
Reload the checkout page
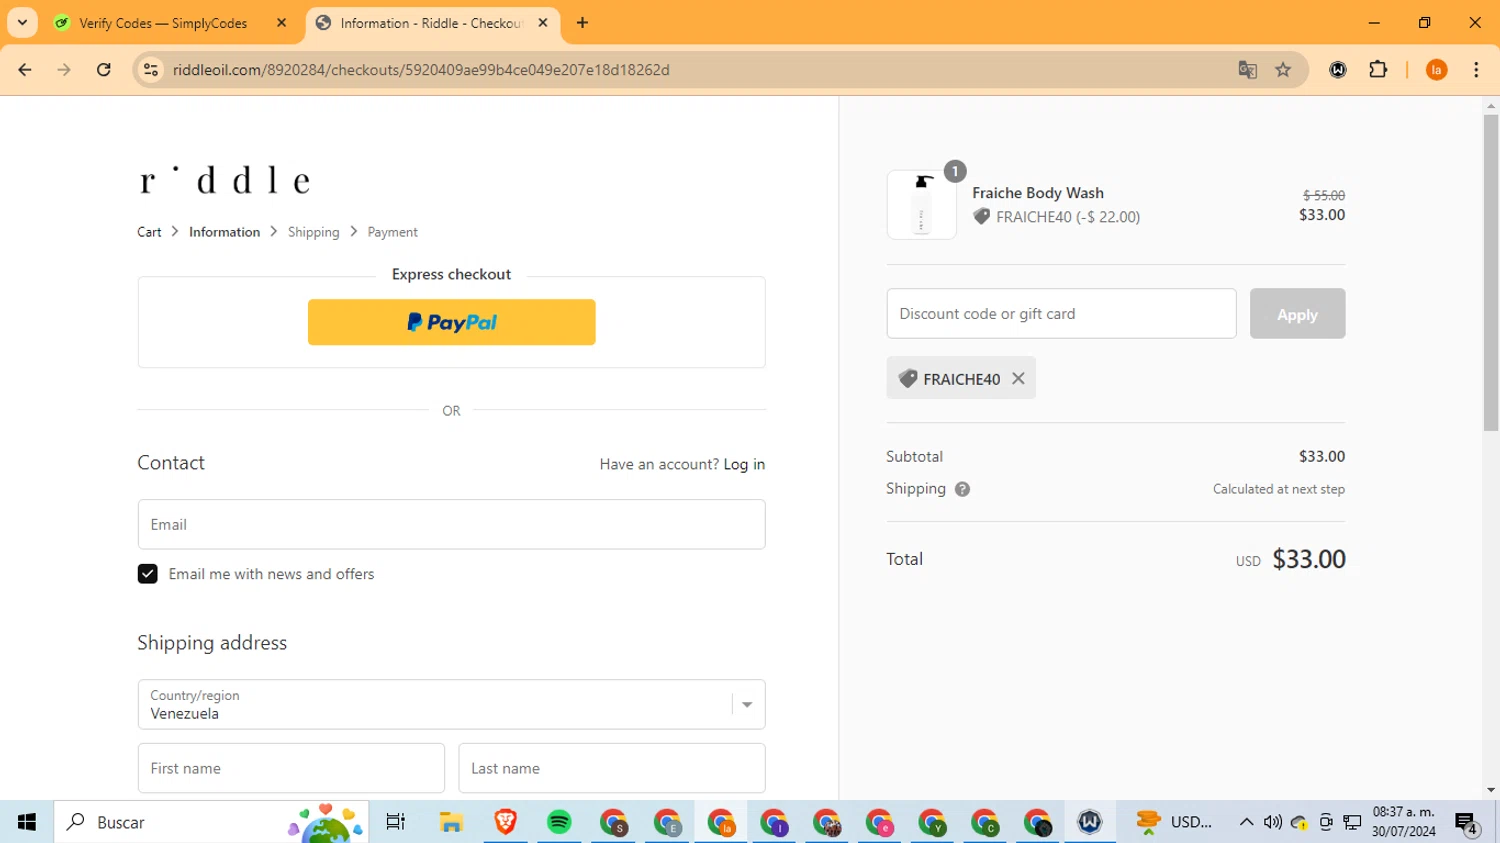coord(104,70)
